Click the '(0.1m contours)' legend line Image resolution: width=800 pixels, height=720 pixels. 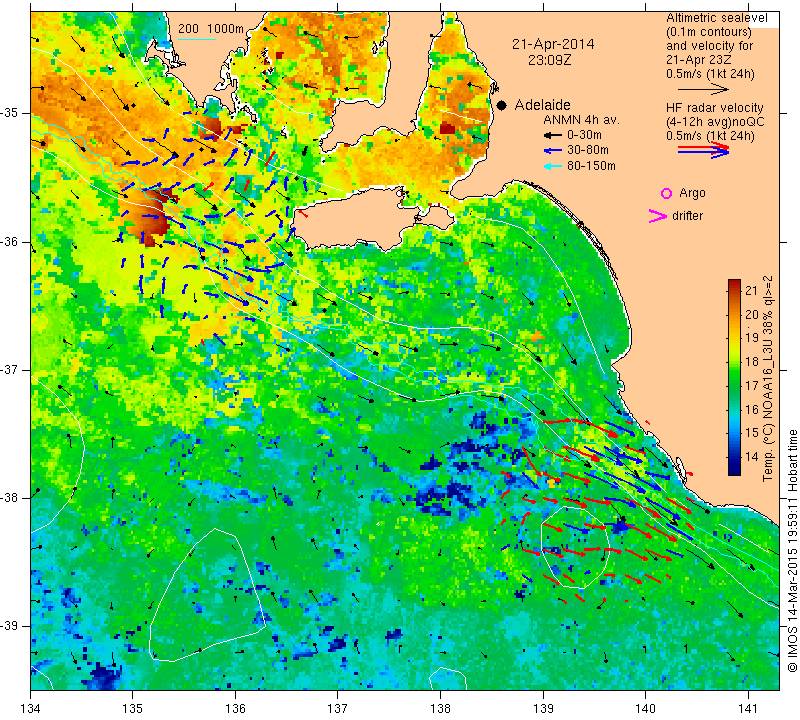(x=709, y=32)
